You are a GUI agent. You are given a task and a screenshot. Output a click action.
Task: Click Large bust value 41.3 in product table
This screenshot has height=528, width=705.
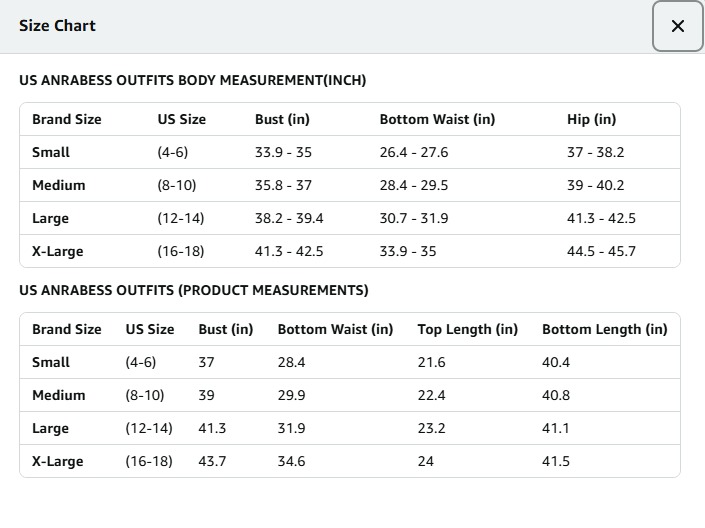pyautogui.click(x=212, y=428)
